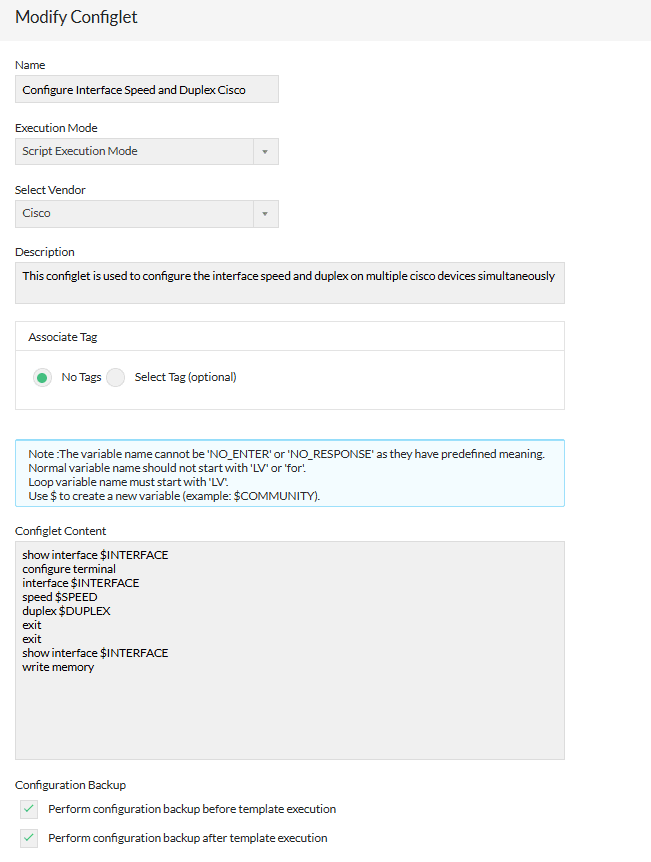Edit the confliglet name text

click(x=146, y=89)
